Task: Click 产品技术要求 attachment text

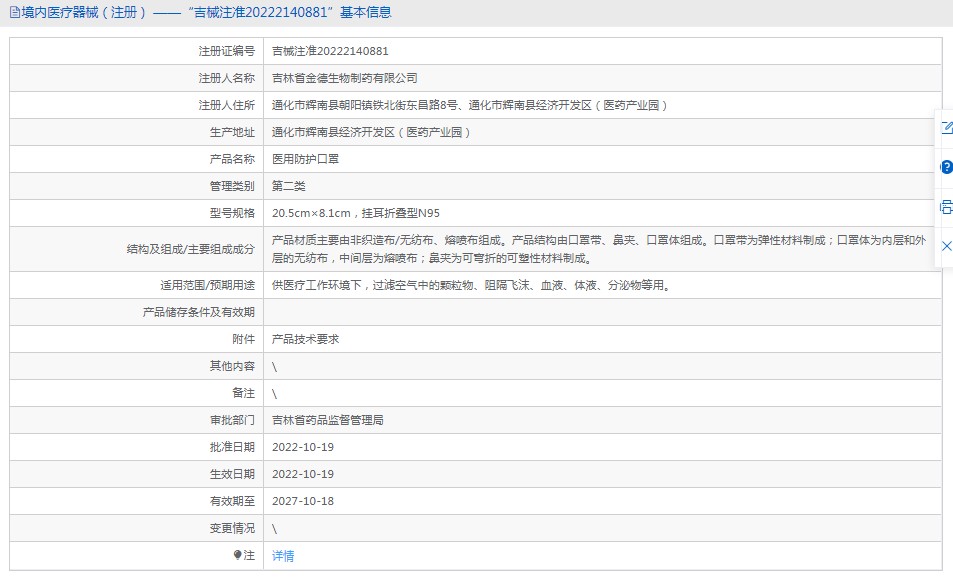Action: pos(305,339)
